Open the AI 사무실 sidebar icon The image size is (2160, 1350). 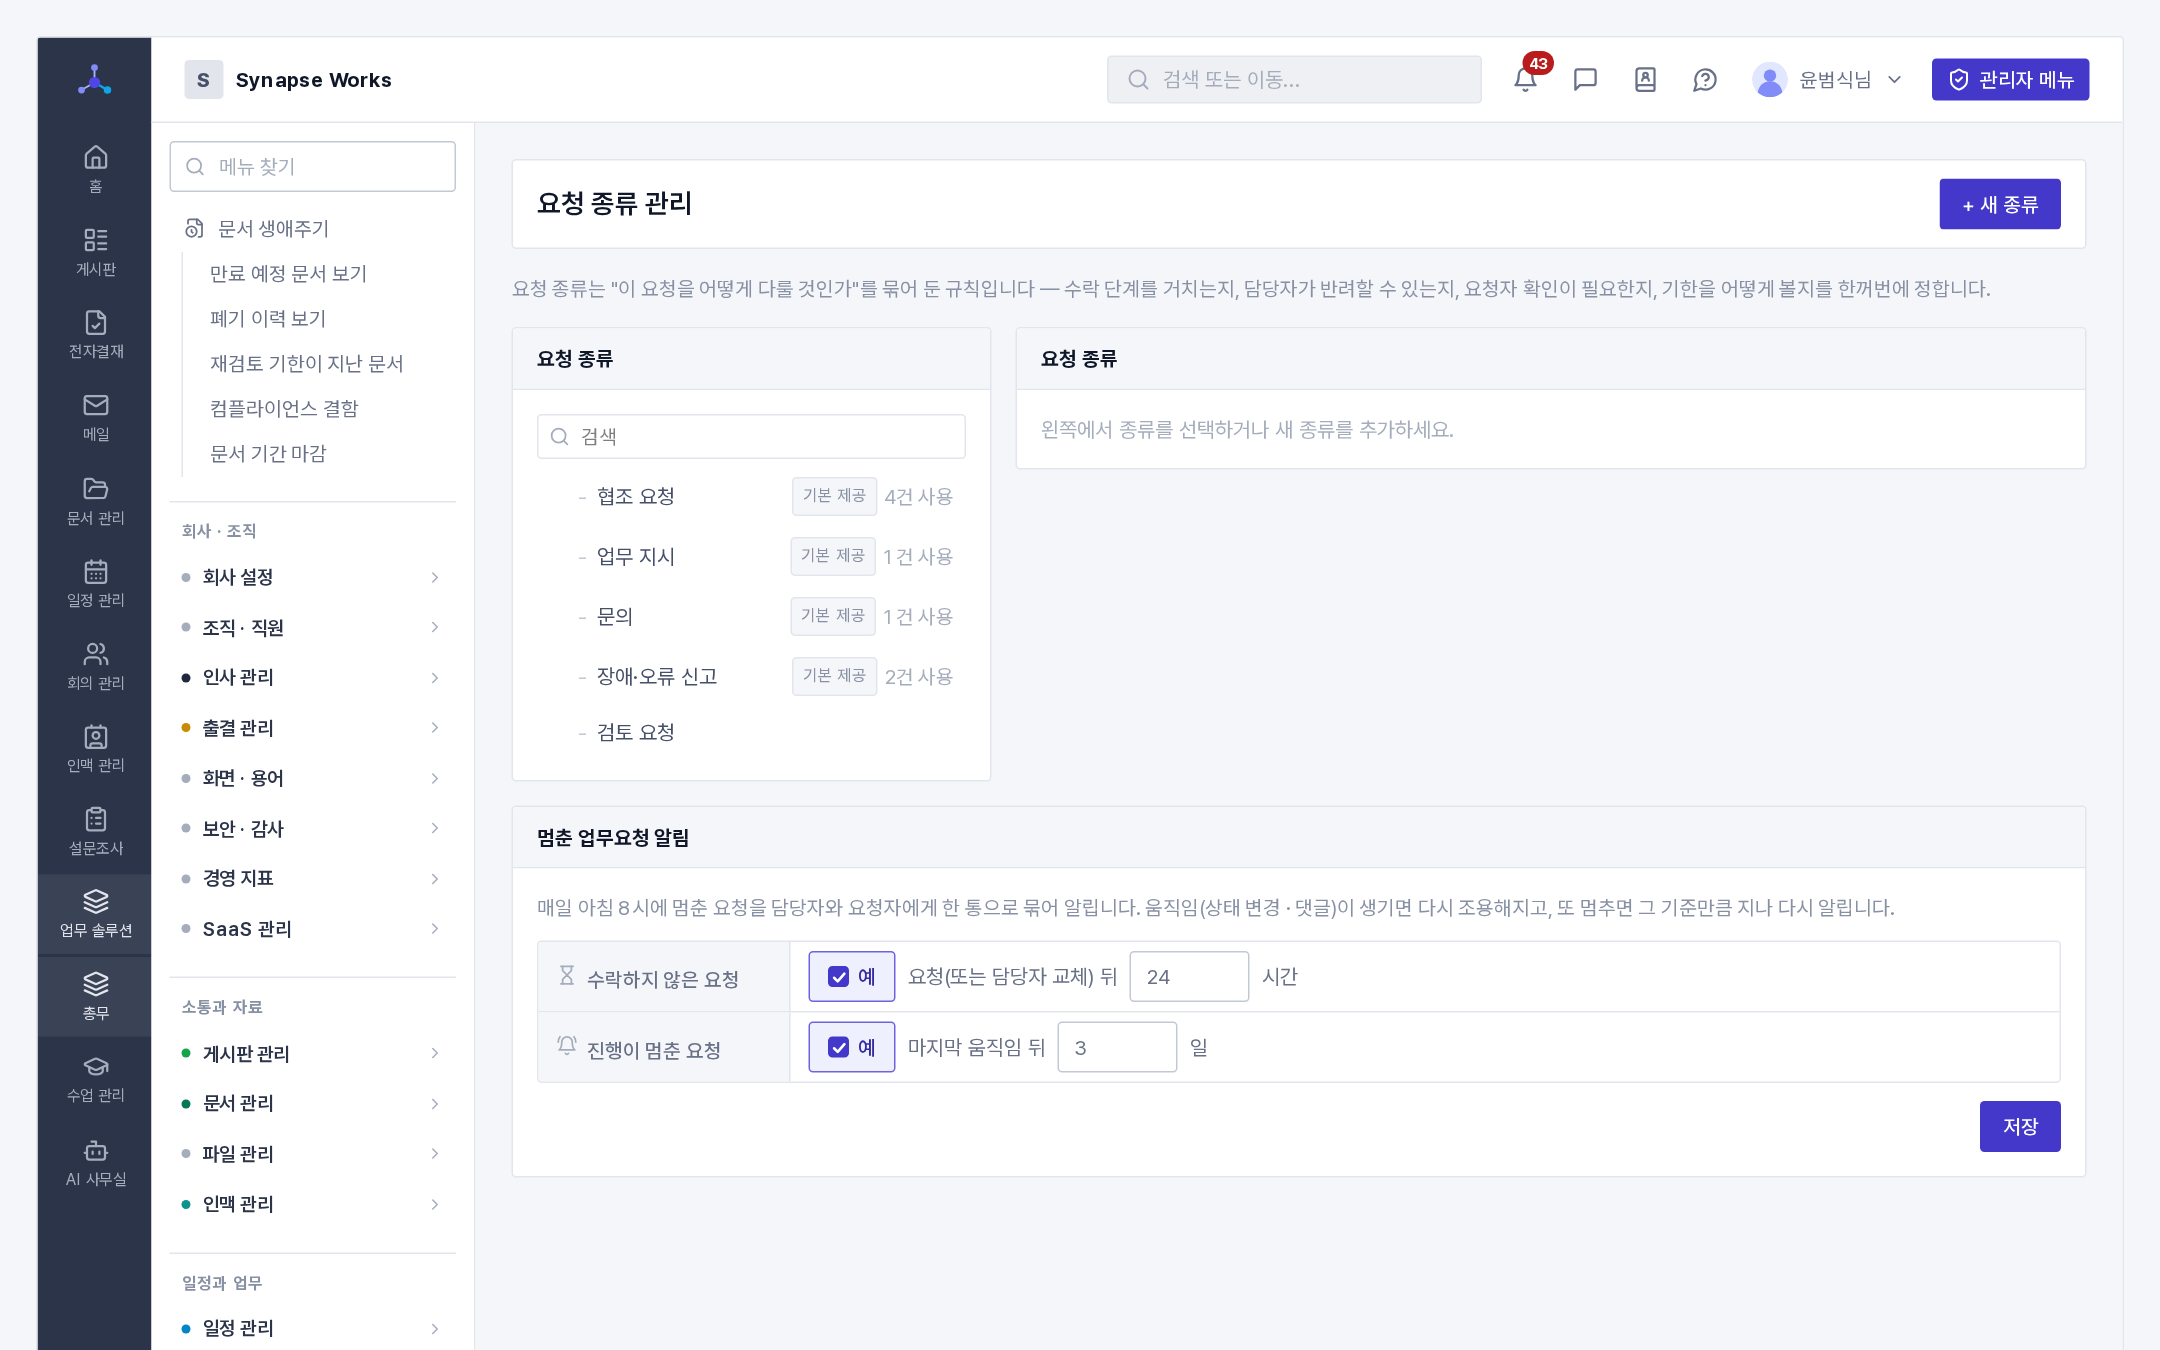pos(95,1162)
